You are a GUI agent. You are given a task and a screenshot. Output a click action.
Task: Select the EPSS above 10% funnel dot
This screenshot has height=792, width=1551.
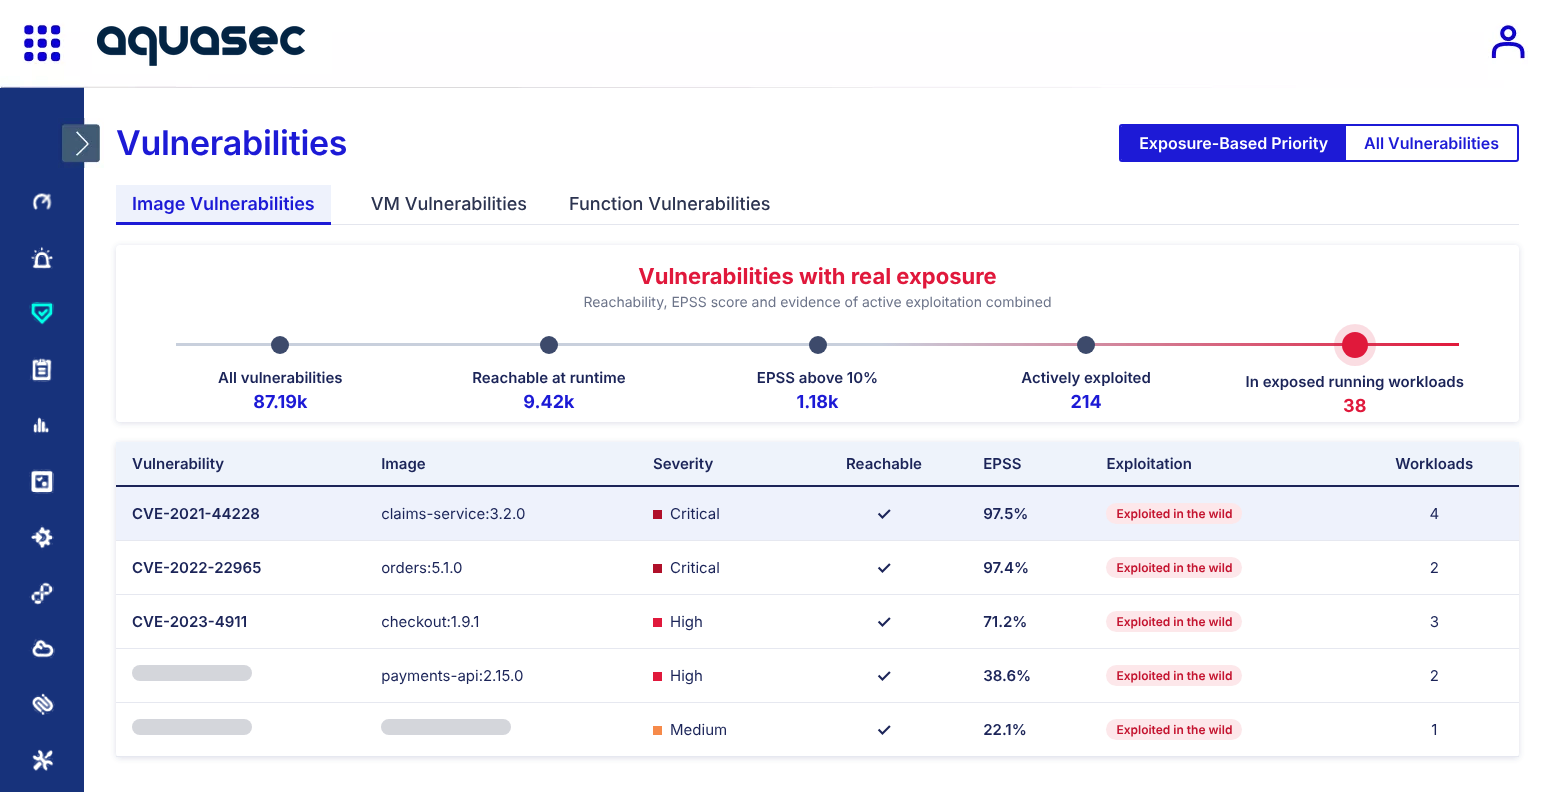pos(818,345)
